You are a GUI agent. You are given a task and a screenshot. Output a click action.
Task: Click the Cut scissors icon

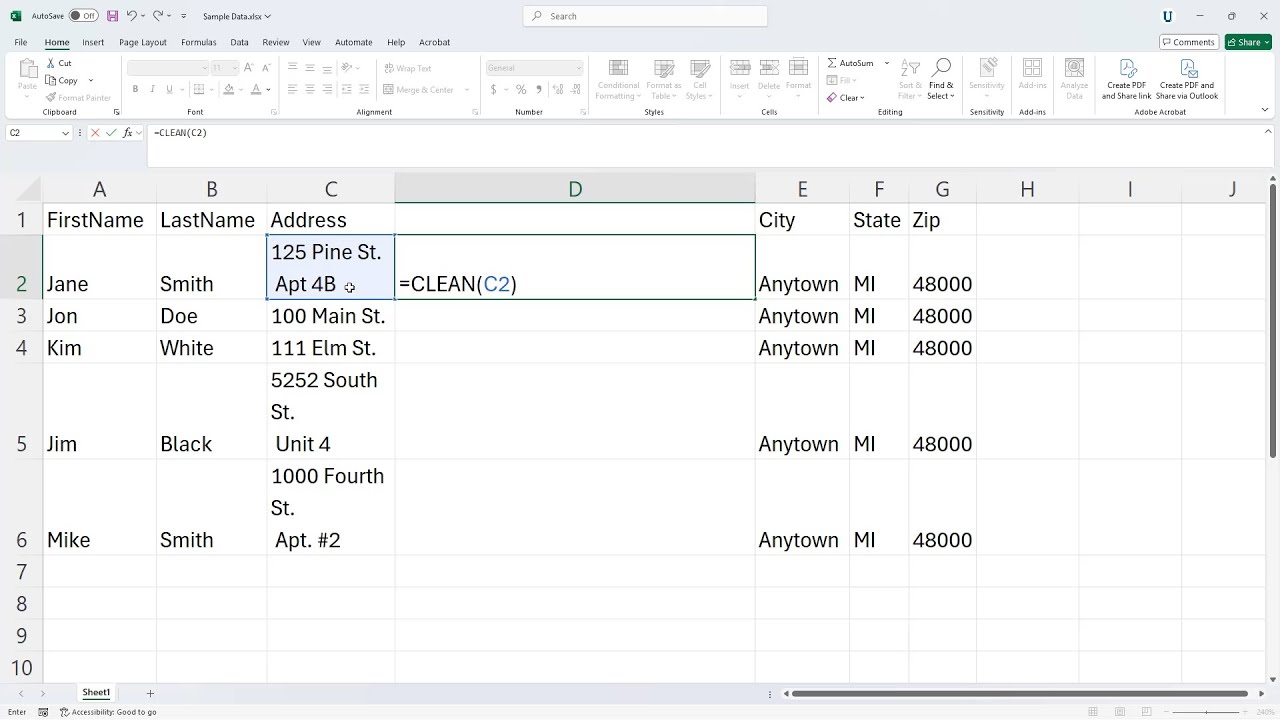pos(51,63)
